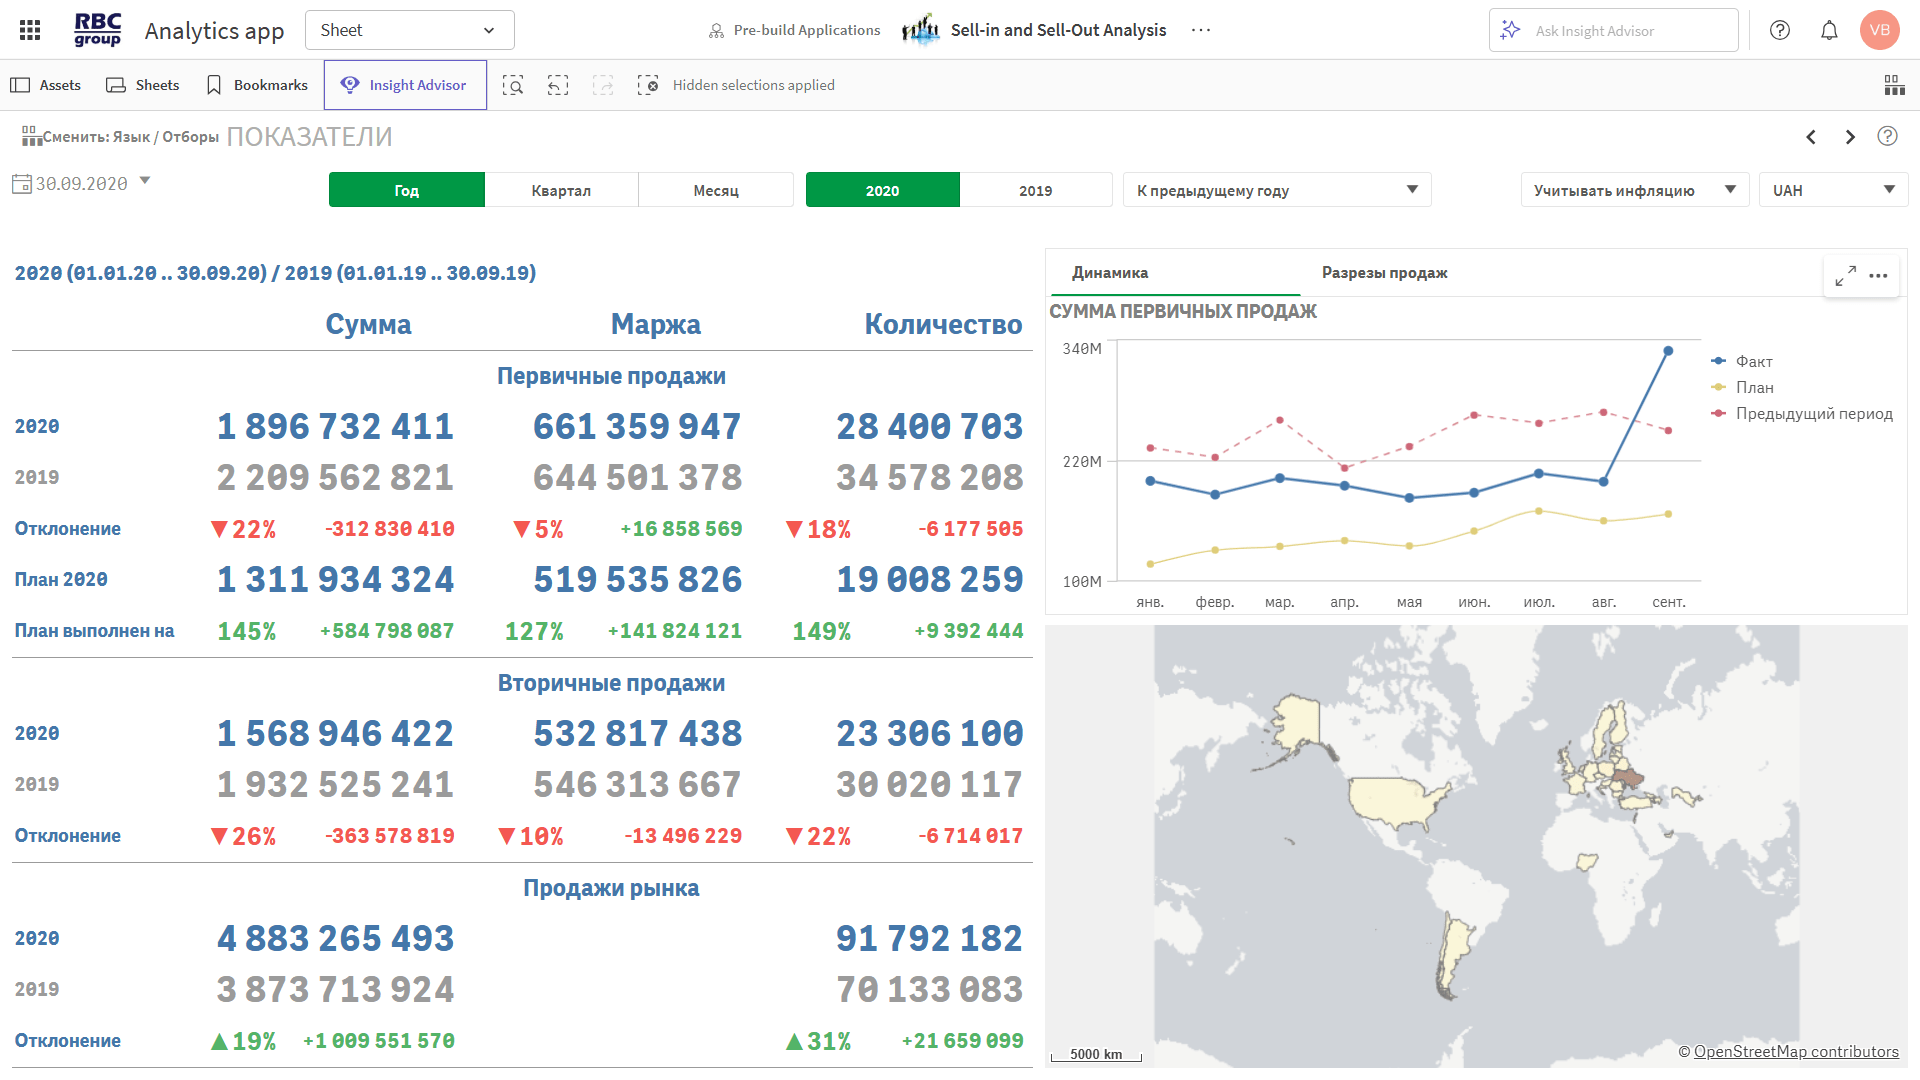Open the sheet grid view icon at far right
This screenshot has height=1080, width=1920.
click(x=1894, y=85)
